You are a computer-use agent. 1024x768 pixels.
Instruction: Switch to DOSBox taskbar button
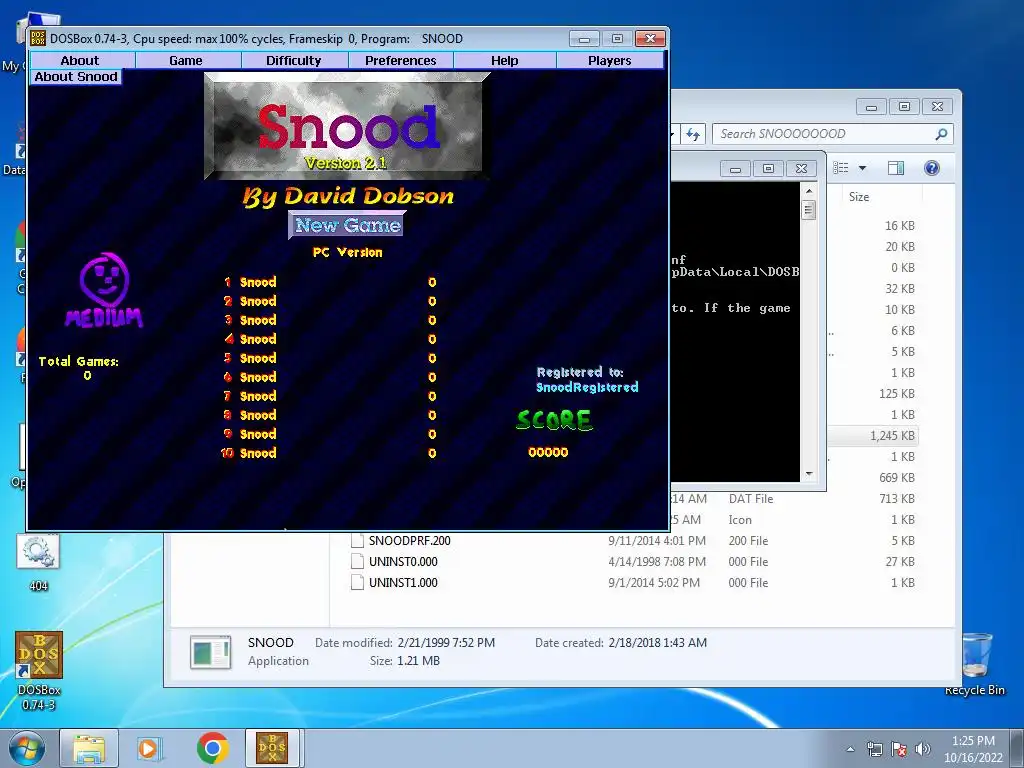[272, 748]
